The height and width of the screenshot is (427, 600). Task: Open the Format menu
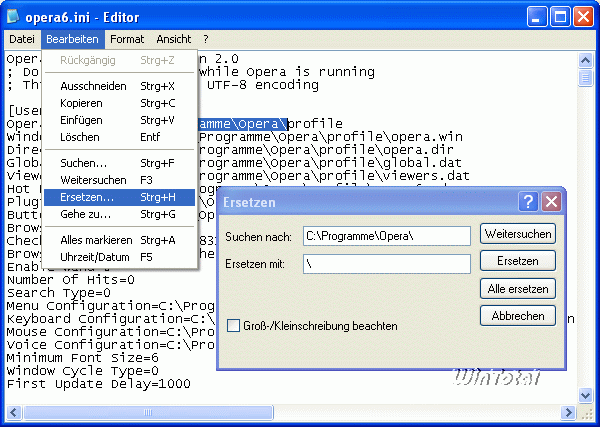tap(127, 39)
